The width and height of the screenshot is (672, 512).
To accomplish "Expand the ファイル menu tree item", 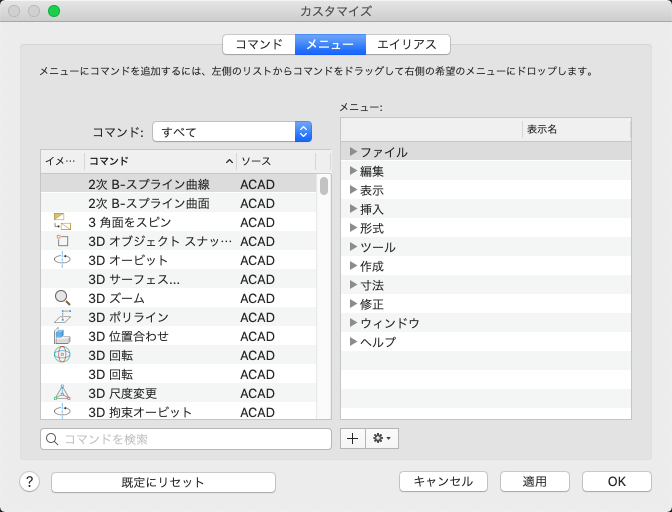I will (x=353, y=152).
